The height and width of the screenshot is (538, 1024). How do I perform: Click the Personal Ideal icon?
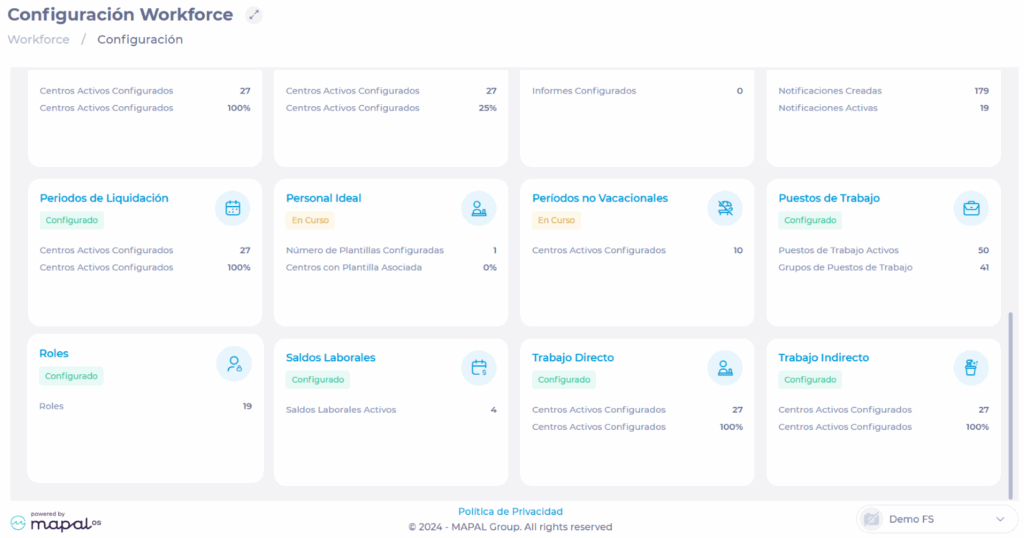479,208
